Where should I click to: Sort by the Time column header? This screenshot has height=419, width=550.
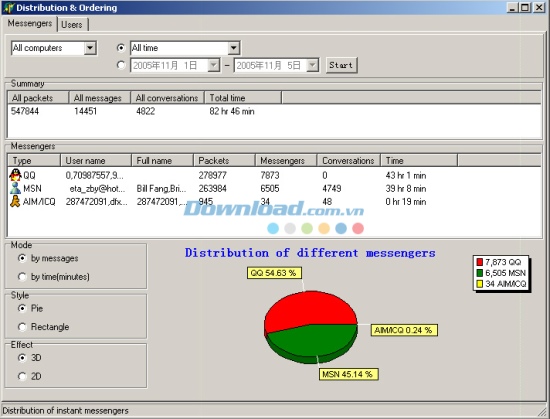click(x=419, y=160)
